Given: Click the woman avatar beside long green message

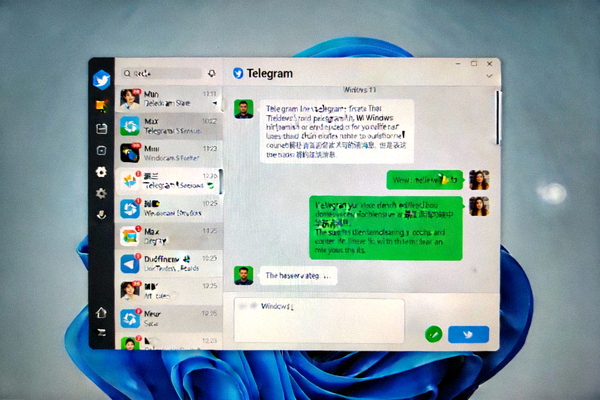Looking at the screenshot, I should click(479, 206).
